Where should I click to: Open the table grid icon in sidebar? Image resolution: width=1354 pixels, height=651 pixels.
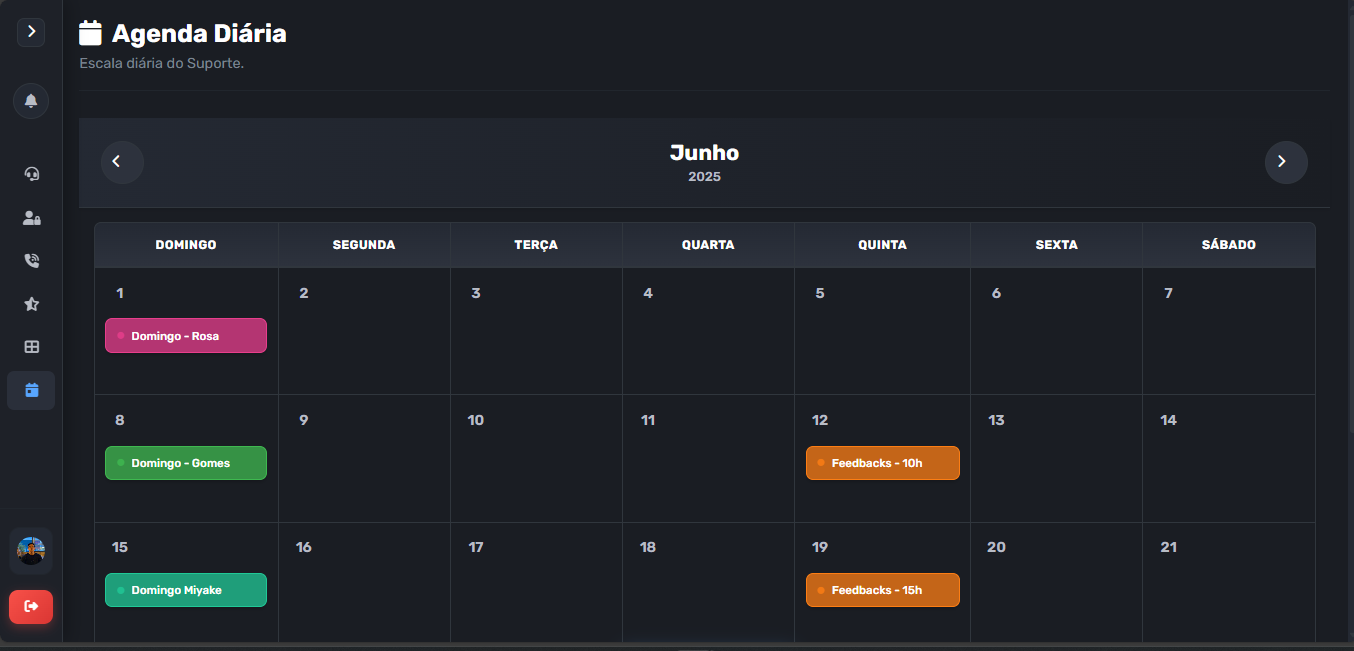(x=31, y=347)
